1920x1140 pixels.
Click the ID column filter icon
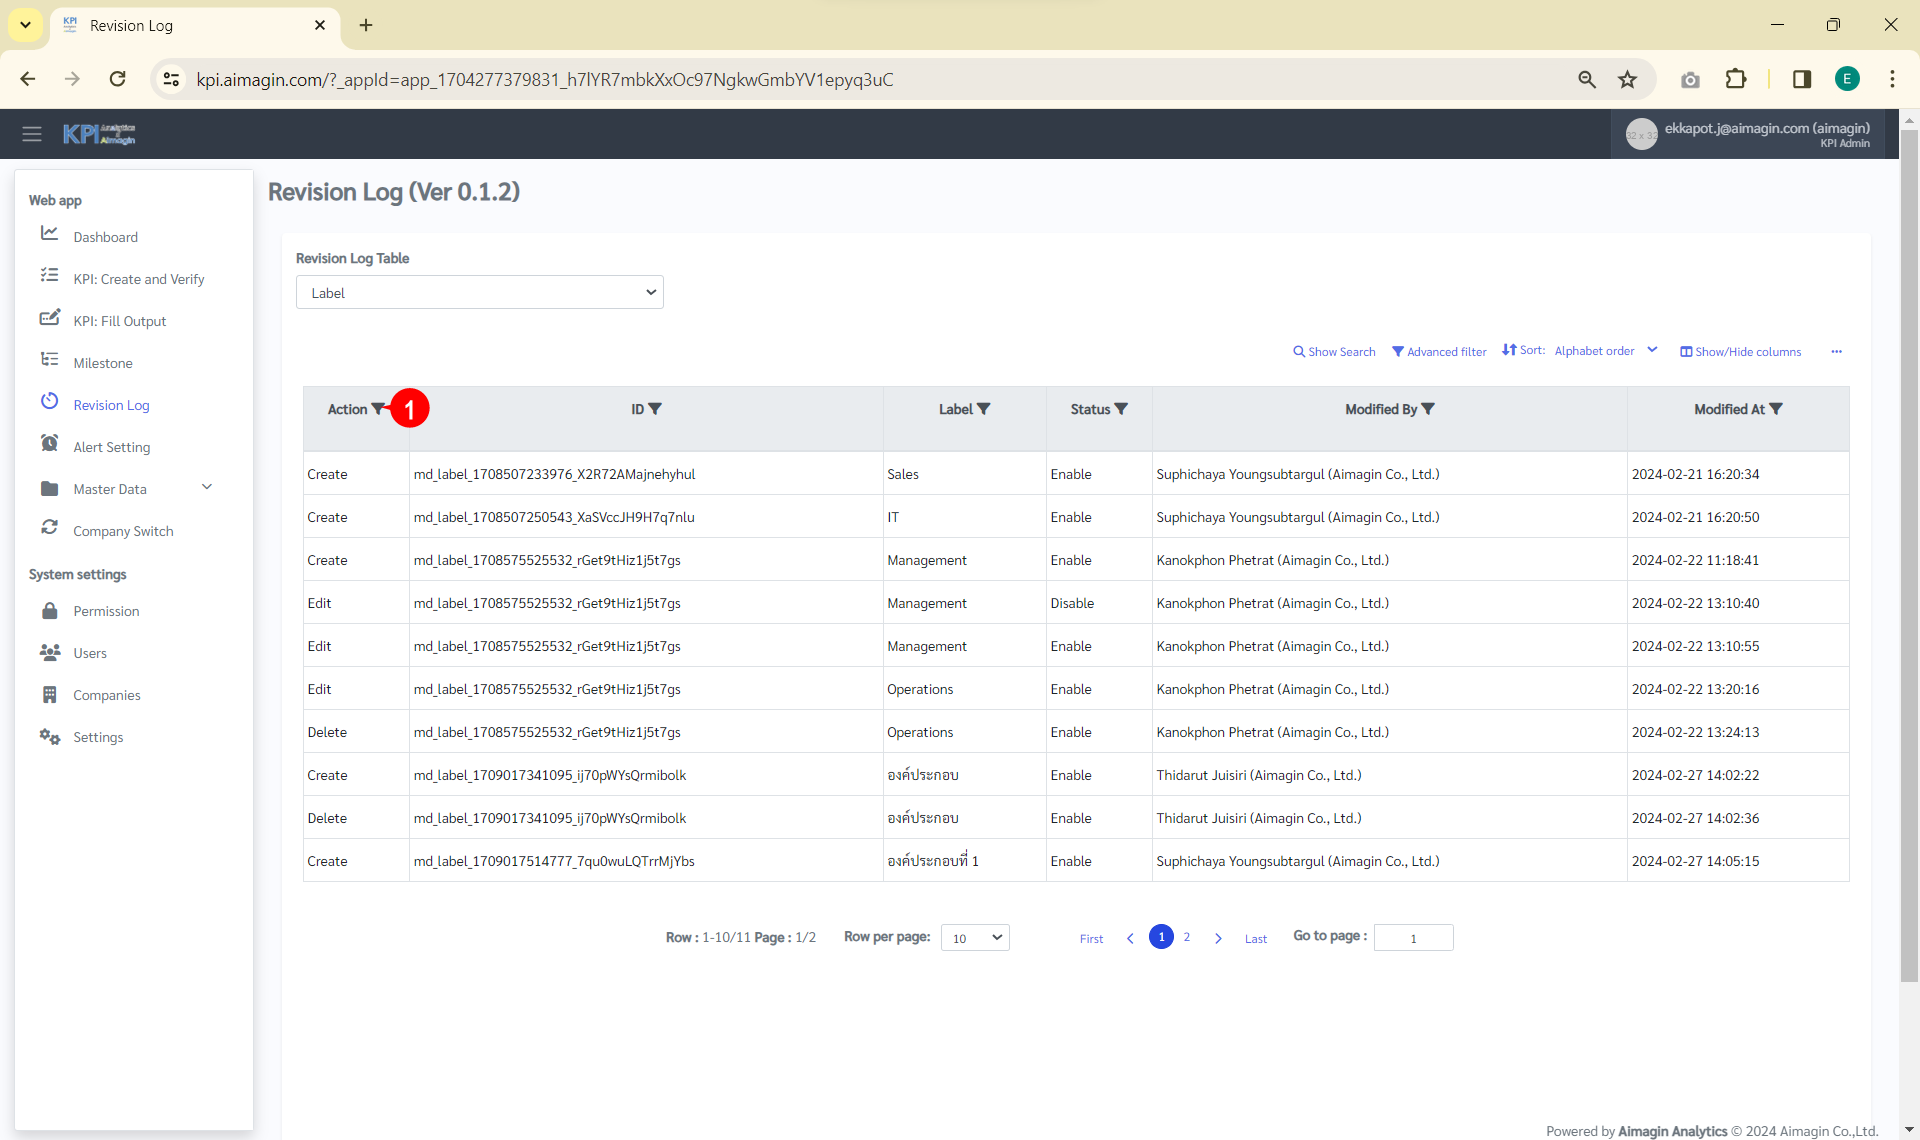pos(655,409)
